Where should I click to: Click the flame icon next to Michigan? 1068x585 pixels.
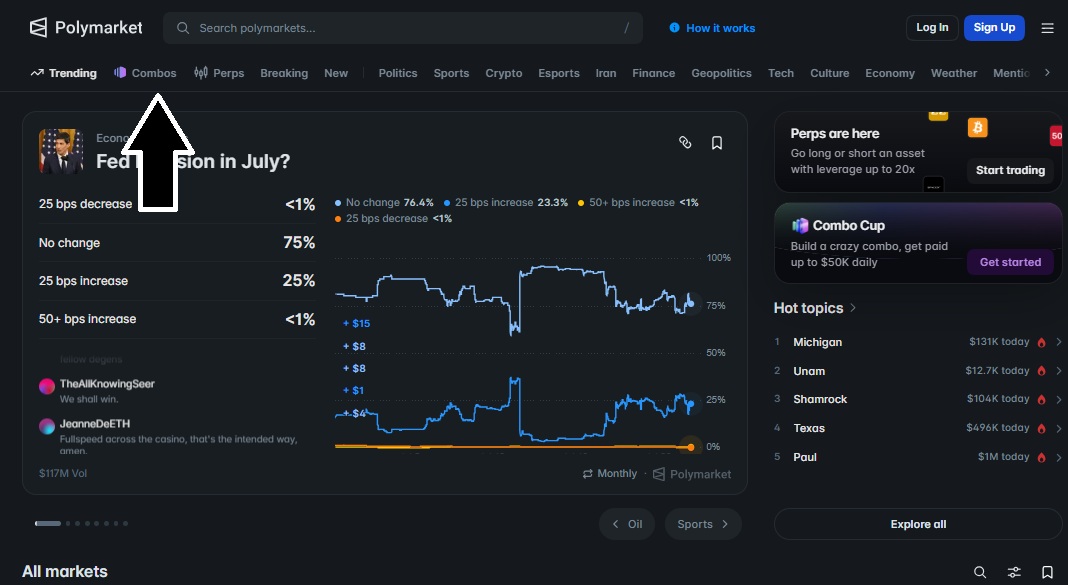[1041, 343]
